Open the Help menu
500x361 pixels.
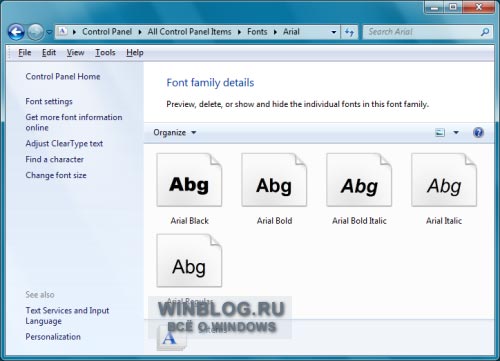(135, 53)
